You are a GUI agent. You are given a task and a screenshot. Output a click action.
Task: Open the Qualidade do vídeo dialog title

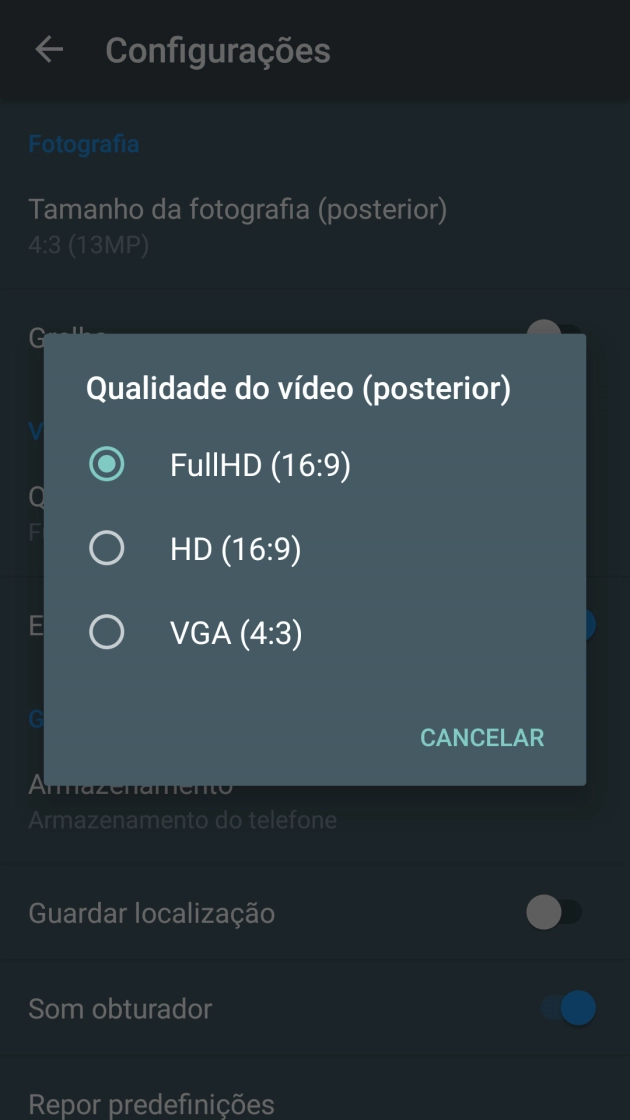click(300, 388)
